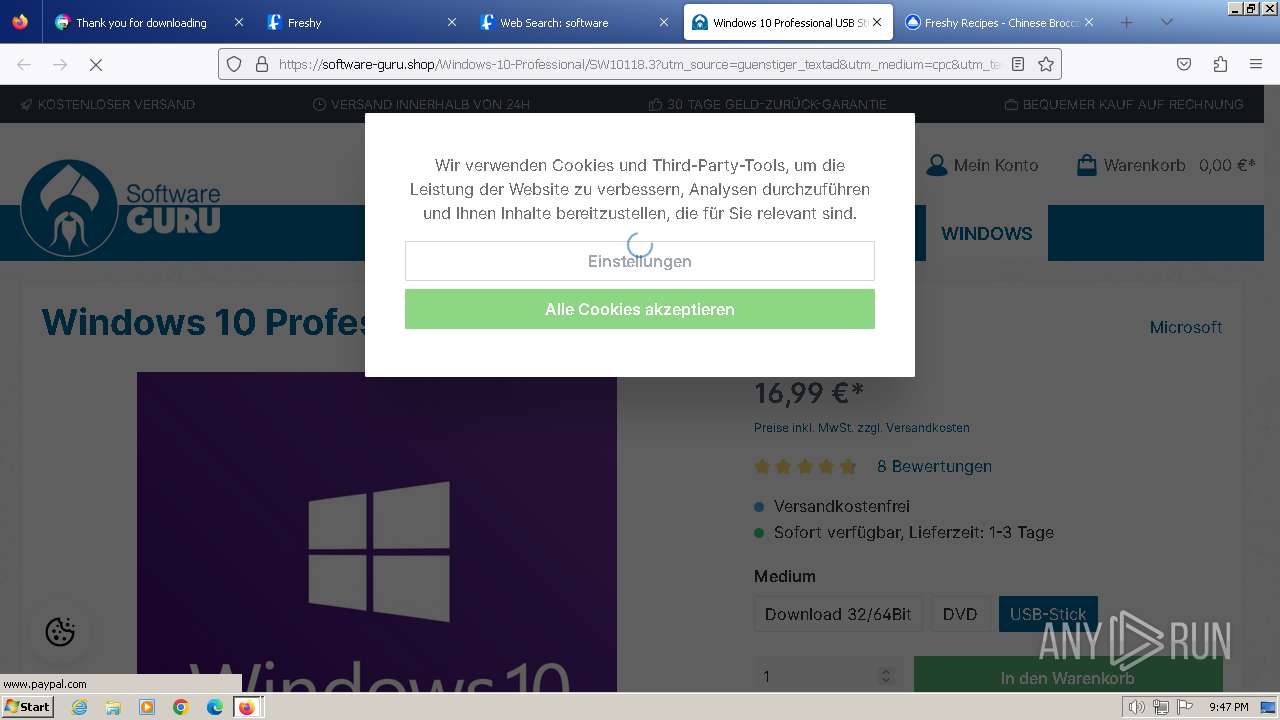Select the DVD medium option
Image resolution: width=1280 pixels, height=720 pixels.
pyautogui.click(x=960, y=614)
